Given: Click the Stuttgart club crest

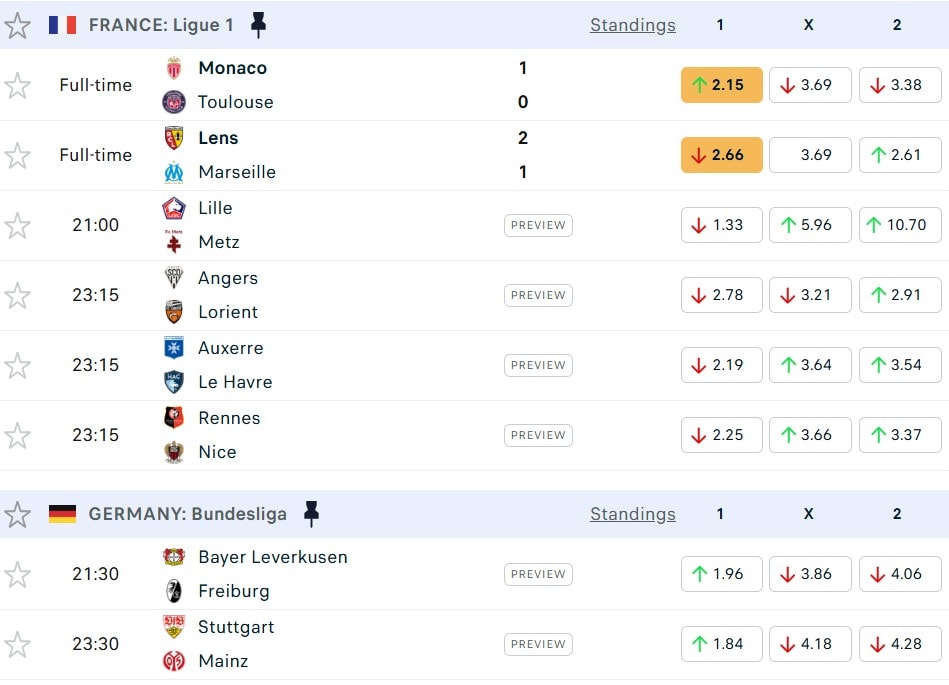Looking at the screenshot, I should [x=174, y=627].
